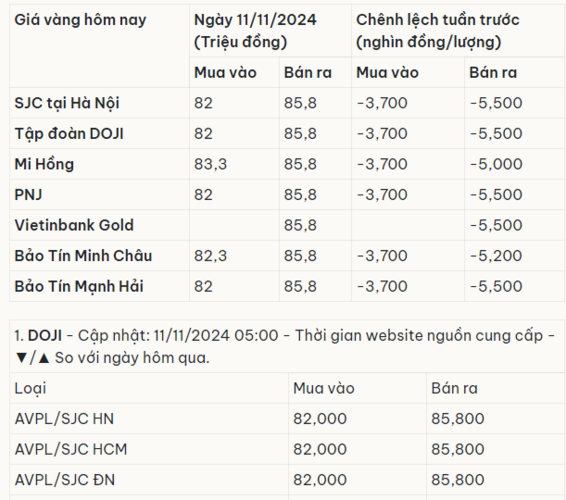Image resolution: width=566 pixels, height=500 pixels.
Task: Click the AVPL/SJC ĐN row
Action: [x=287, y=480]
